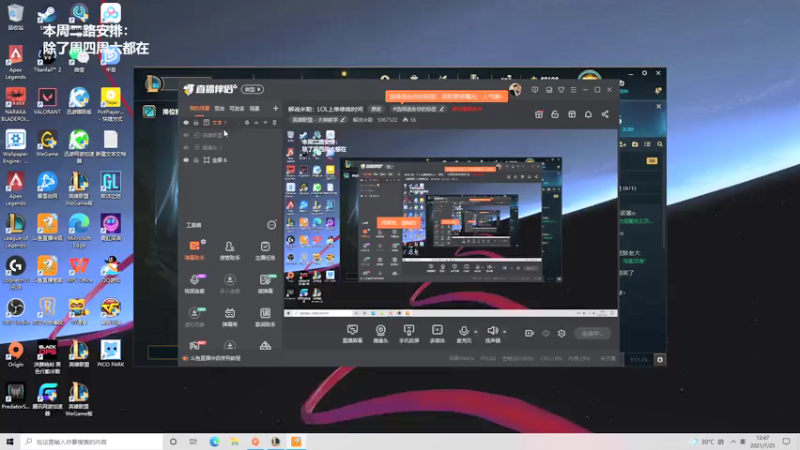The width and height of the screenshot is (800, 450).
Task: Open the hamburger menu in the title bar
Action: click(x=573, y=90)
